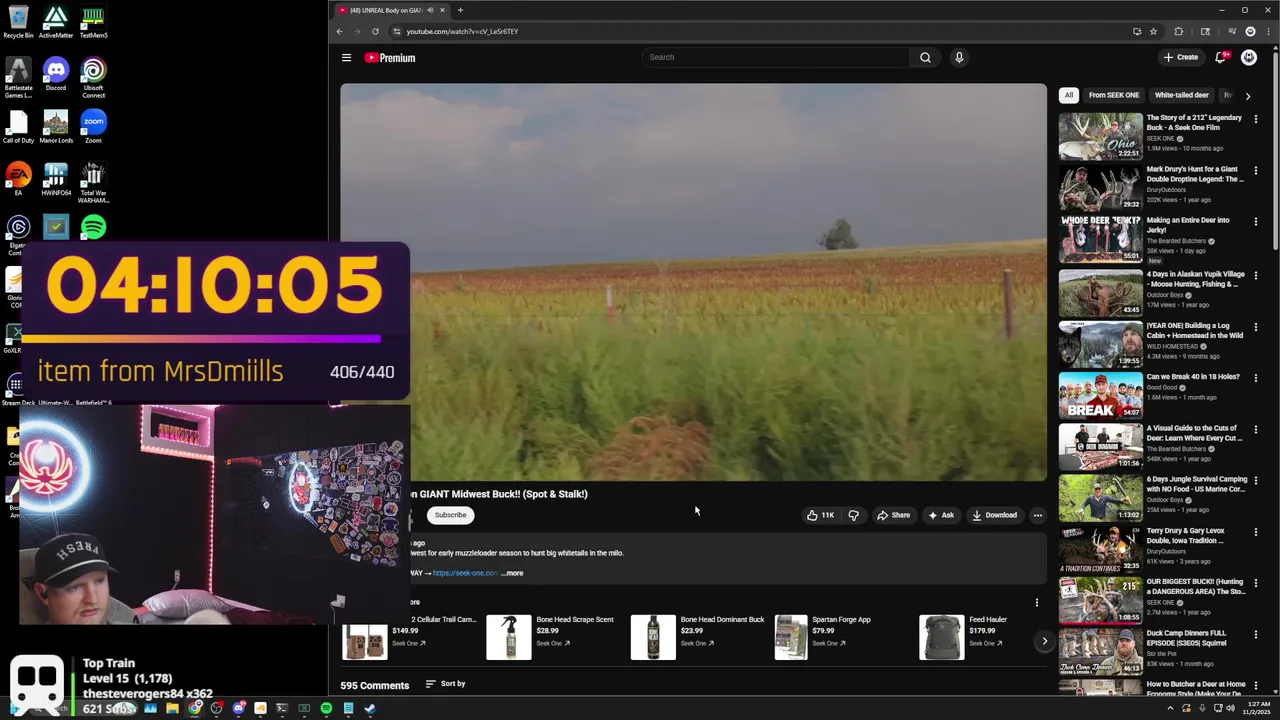Open Chrome three-dot menu
Viewport: 1280px width, 720px height.
pyautogui.click(x=1267, y=31)
